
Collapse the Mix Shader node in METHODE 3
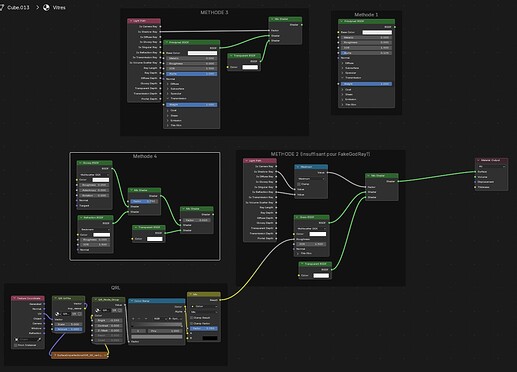pos(272,19)
